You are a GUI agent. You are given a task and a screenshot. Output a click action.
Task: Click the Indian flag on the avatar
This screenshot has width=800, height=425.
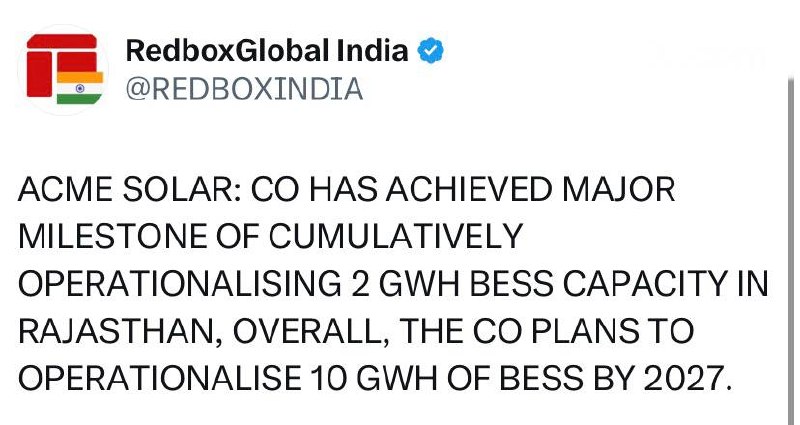[x=80, y=87]
